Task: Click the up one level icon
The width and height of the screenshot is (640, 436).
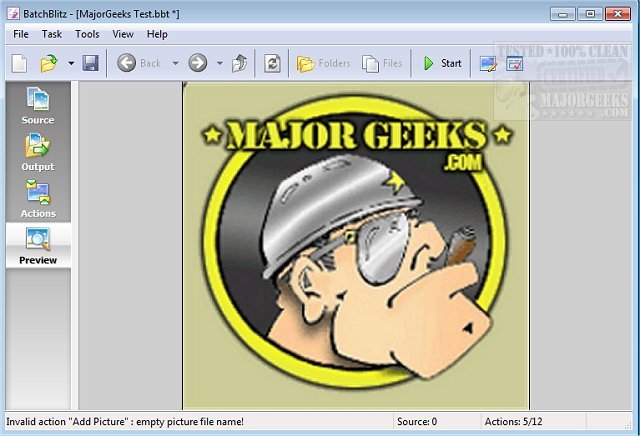Action: 239,63
